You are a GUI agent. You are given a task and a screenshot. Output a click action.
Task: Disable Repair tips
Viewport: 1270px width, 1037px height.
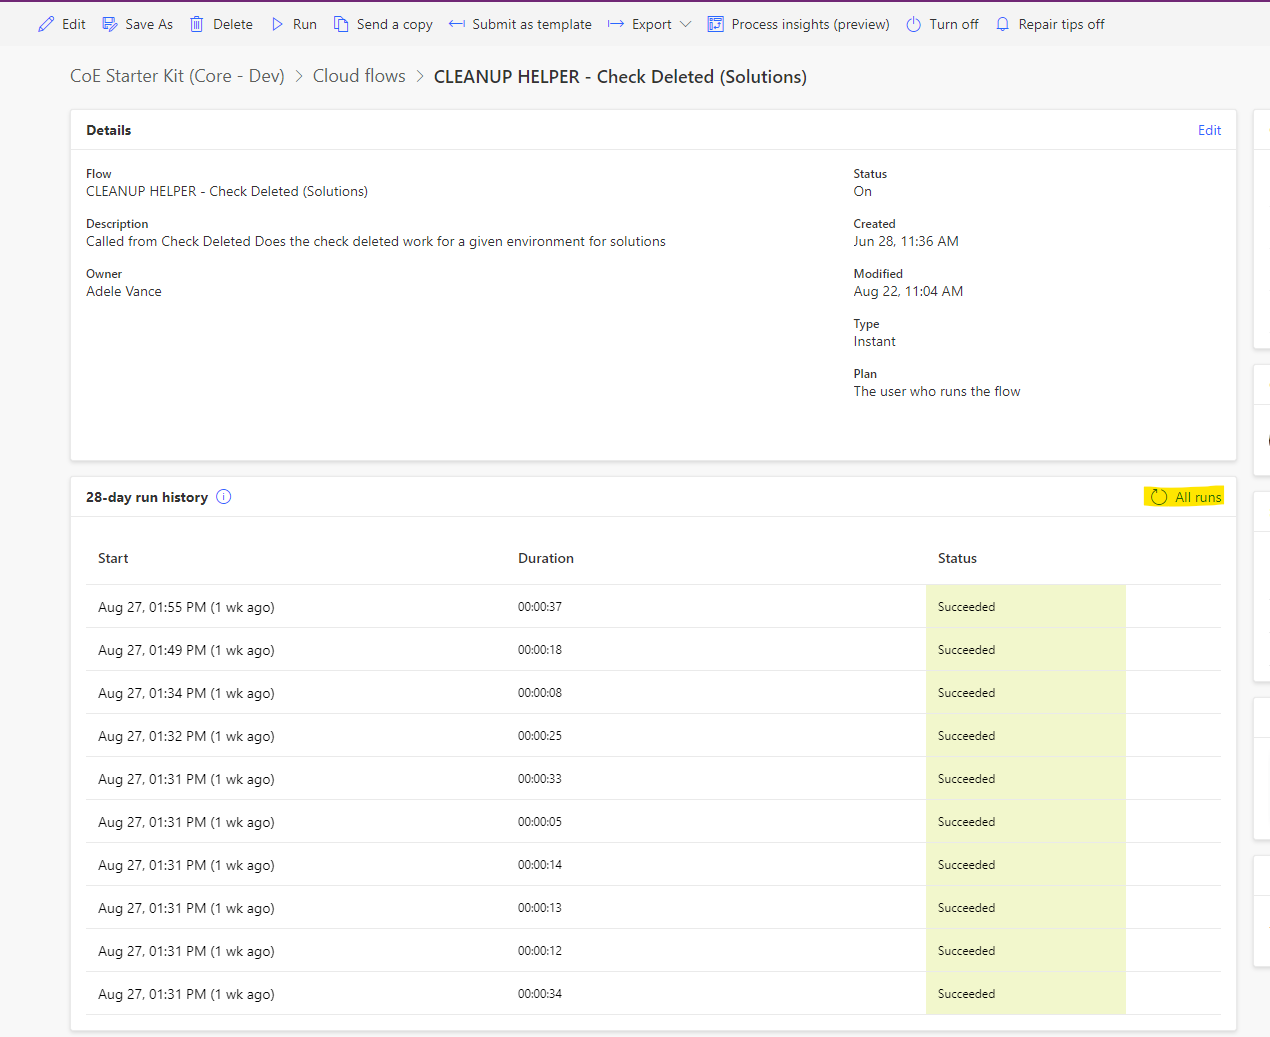pos(1002,23)
